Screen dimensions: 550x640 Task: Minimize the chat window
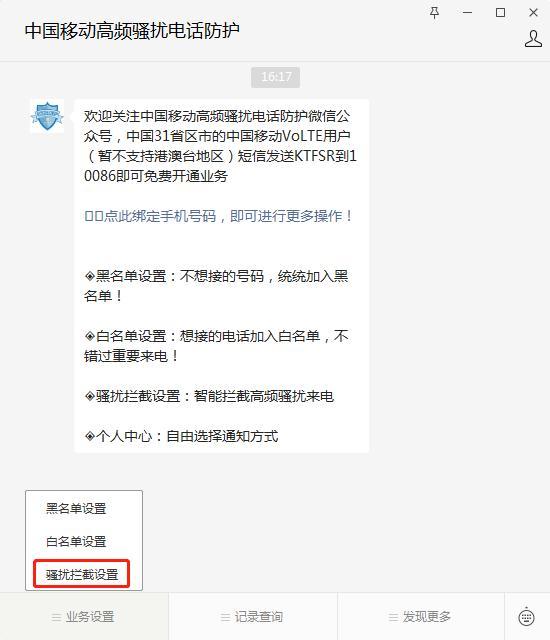tap(468, 13)
